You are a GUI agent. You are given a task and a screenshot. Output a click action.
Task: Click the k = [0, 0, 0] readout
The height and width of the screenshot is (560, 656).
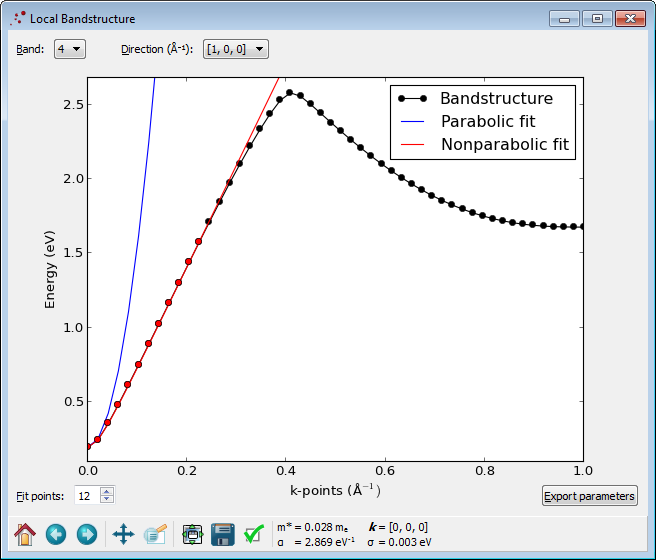pyautogui.click(x=398, y=527)
